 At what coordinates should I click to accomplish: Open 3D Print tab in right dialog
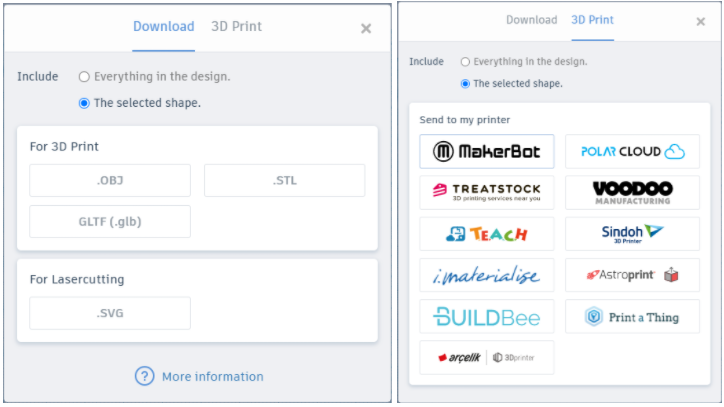[592, 20]
